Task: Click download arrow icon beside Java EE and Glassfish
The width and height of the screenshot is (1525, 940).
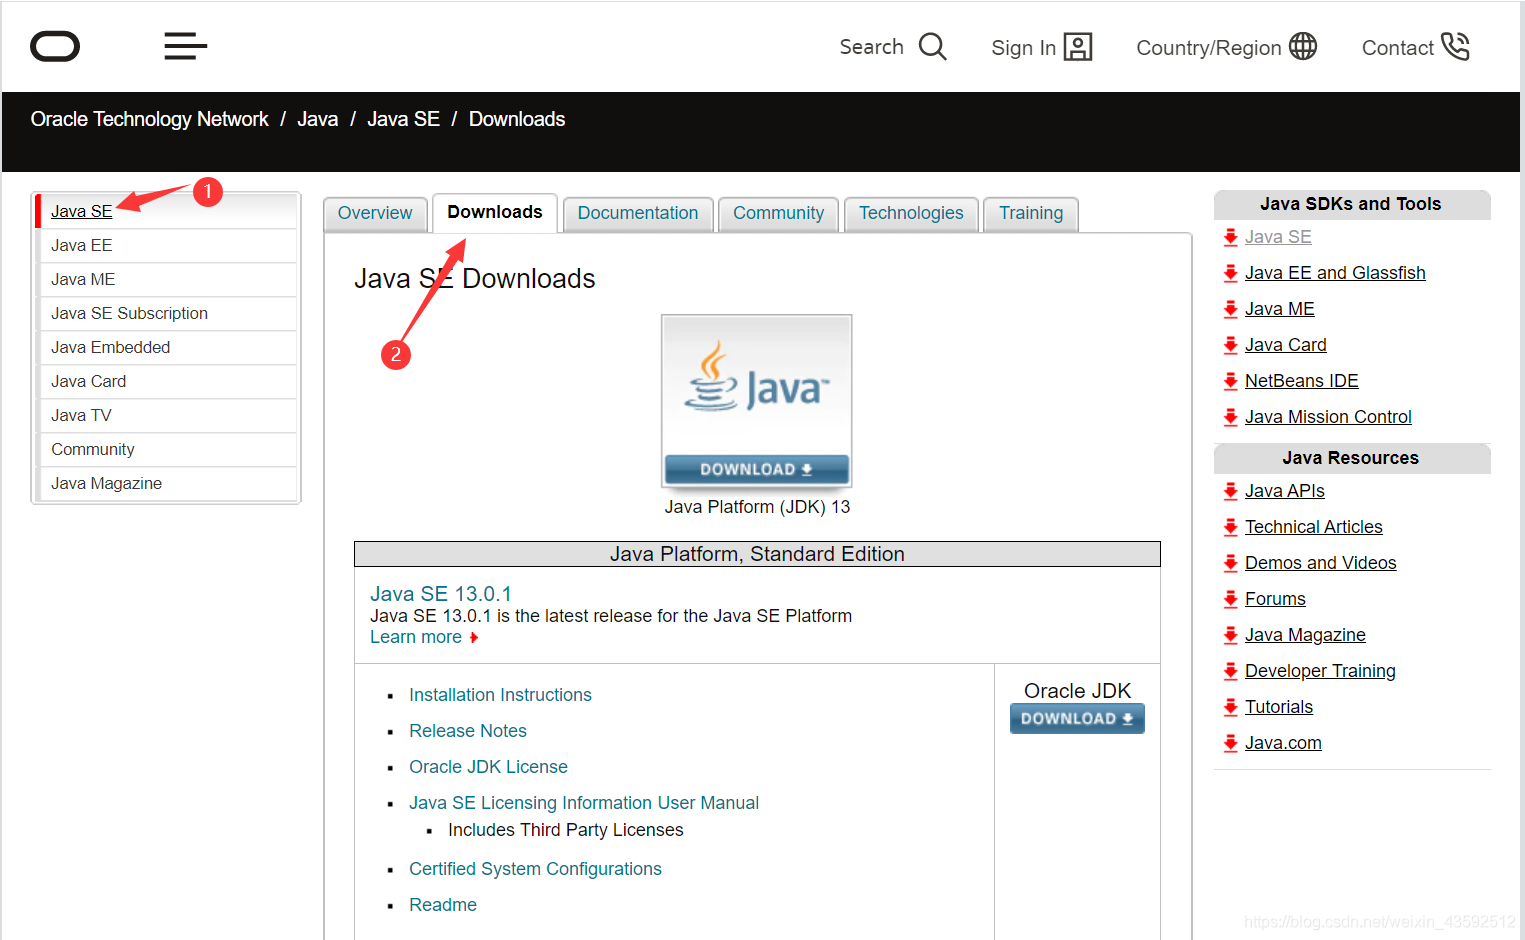Action: [1230, 273]
